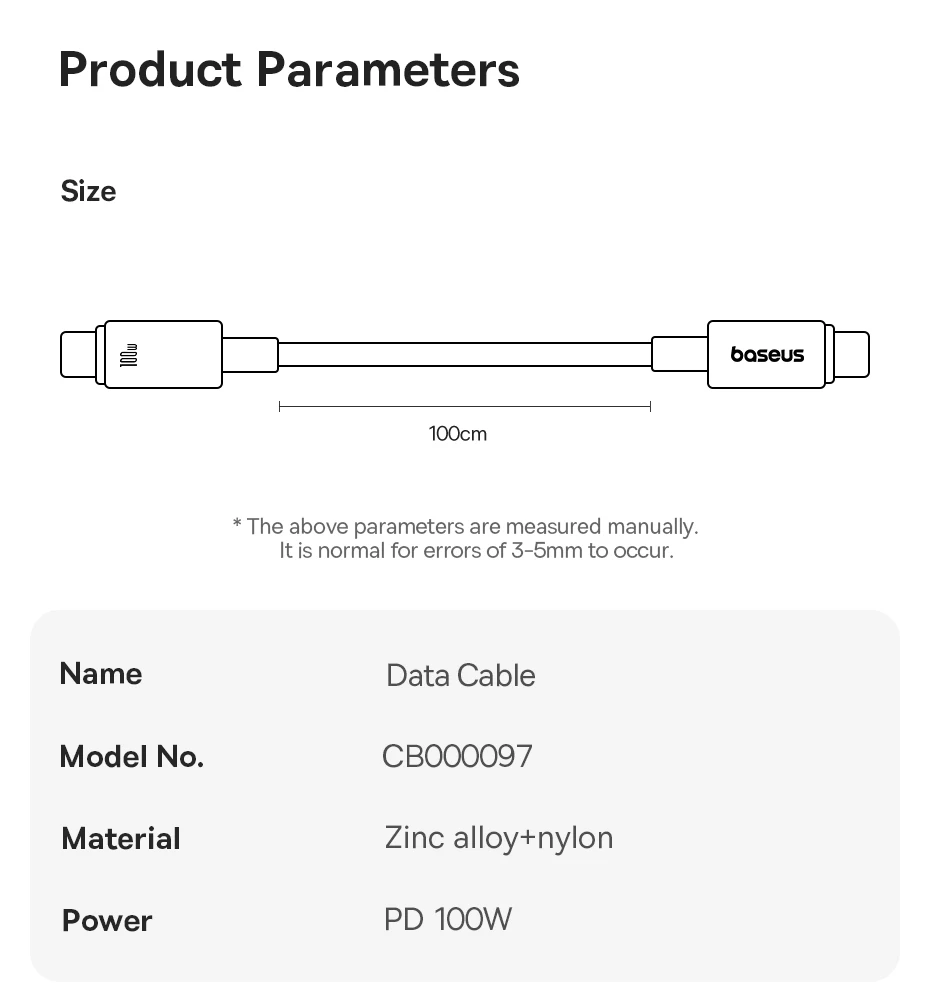Click the "Model No." row label
The width and height of the screenshot is (930, 995).
[132, 757]
